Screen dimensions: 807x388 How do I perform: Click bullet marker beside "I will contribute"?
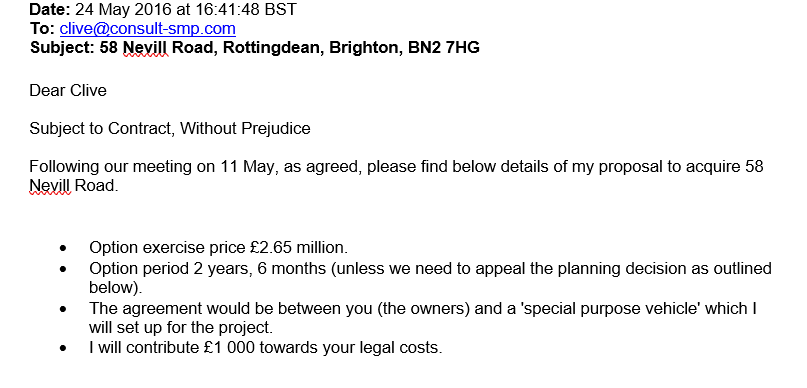pyautogui.click(x=63, y=348)
